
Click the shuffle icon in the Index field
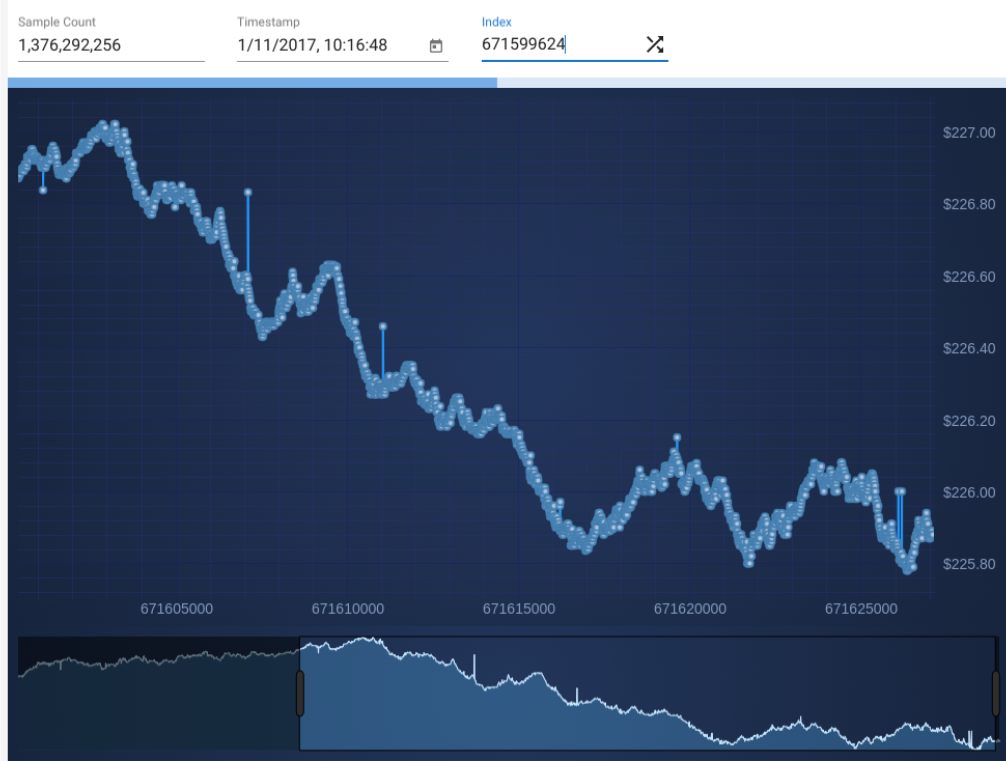pyautogui.click(x=654, y=44)
